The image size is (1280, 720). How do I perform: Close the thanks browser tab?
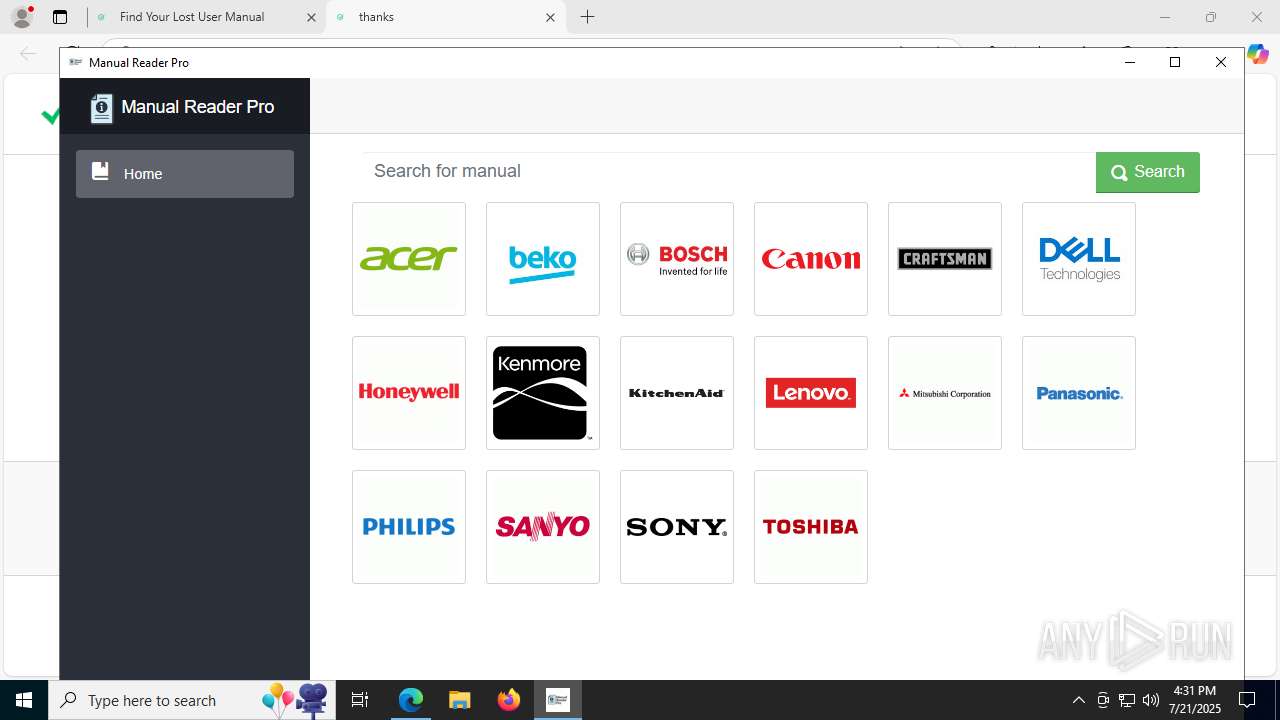coord(550,17)
